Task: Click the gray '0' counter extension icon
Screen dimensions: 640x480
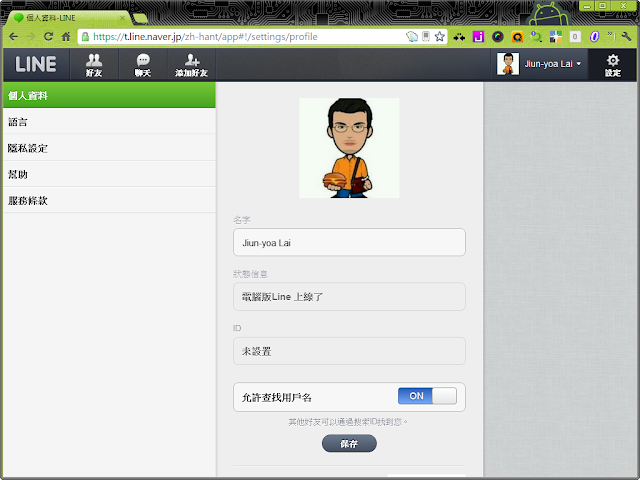Action: click(575, 37)
